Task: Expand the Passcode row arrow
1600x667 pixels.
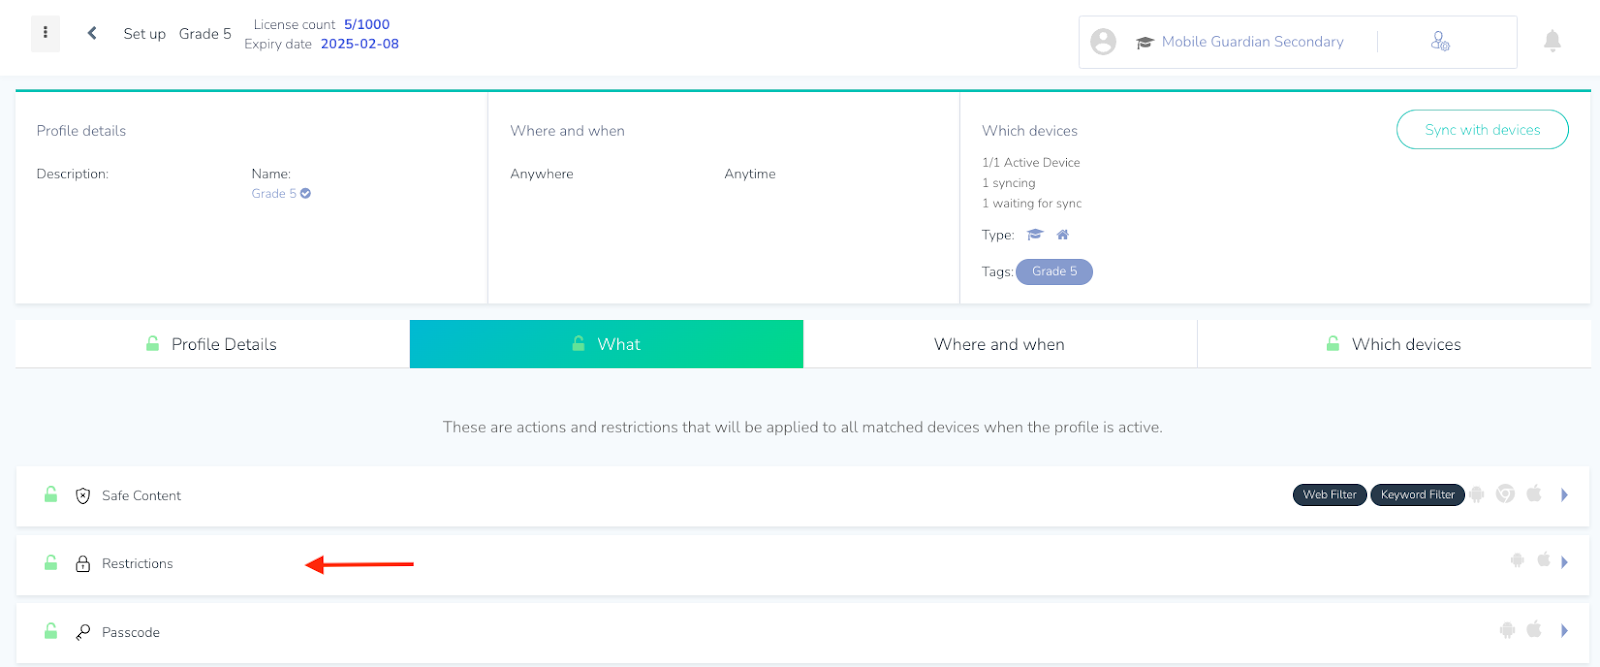Action: (x=1564, y=630)
